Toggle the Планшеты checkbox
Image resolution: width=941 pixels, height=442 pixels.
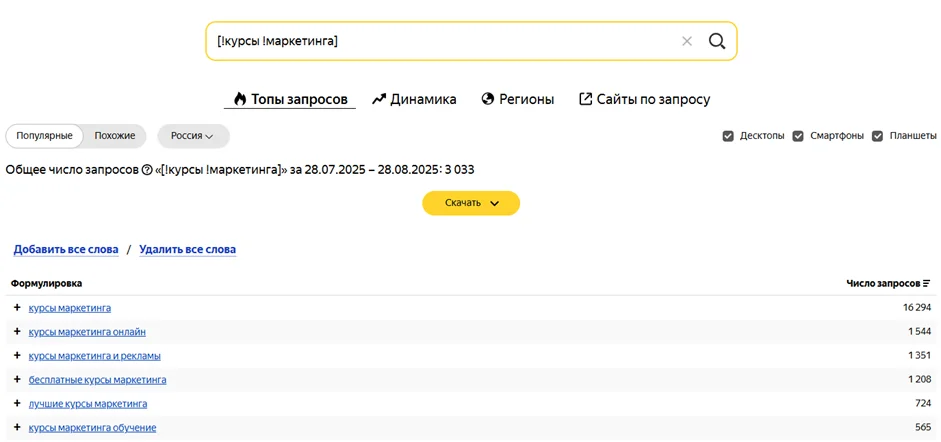point(877,136)
